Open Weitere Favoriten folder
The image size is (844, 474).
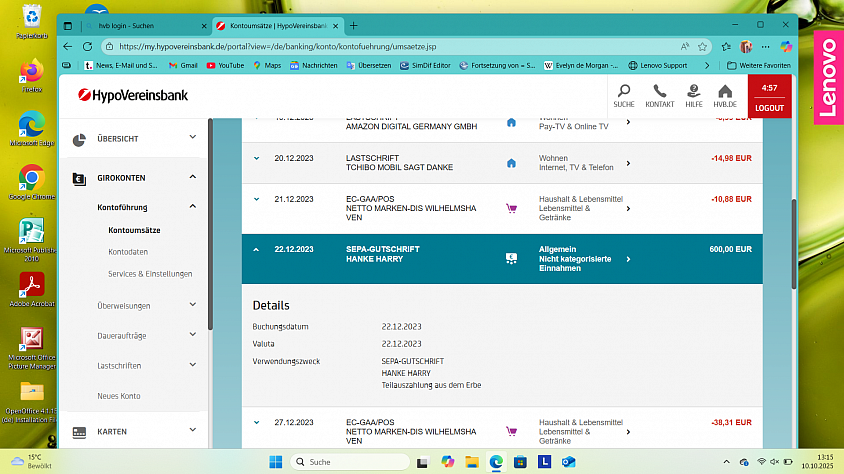[759, 66]
